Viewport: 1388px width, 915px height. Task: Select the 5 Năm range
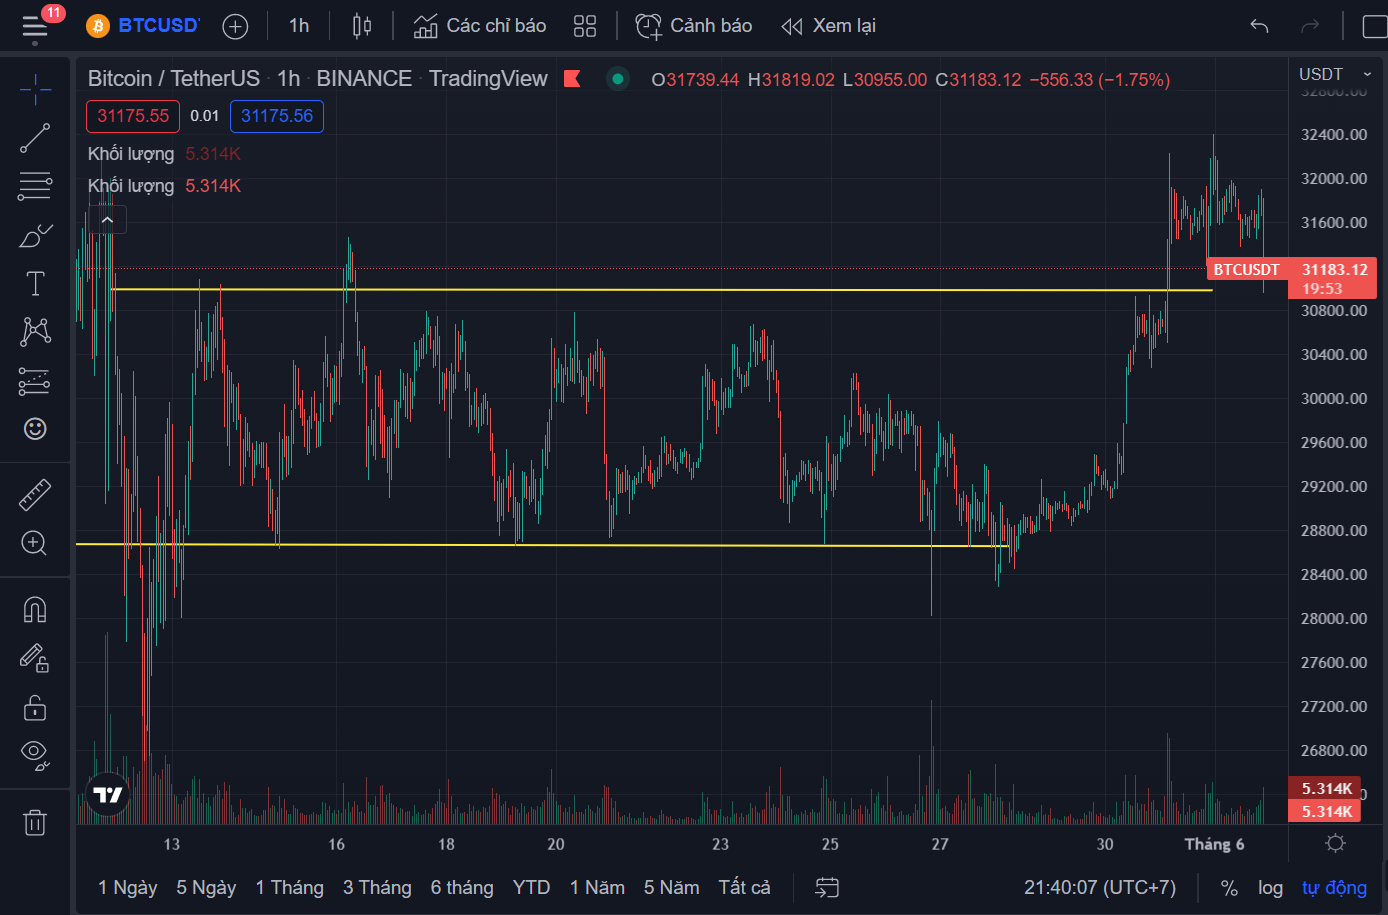(x=672, y=887)
